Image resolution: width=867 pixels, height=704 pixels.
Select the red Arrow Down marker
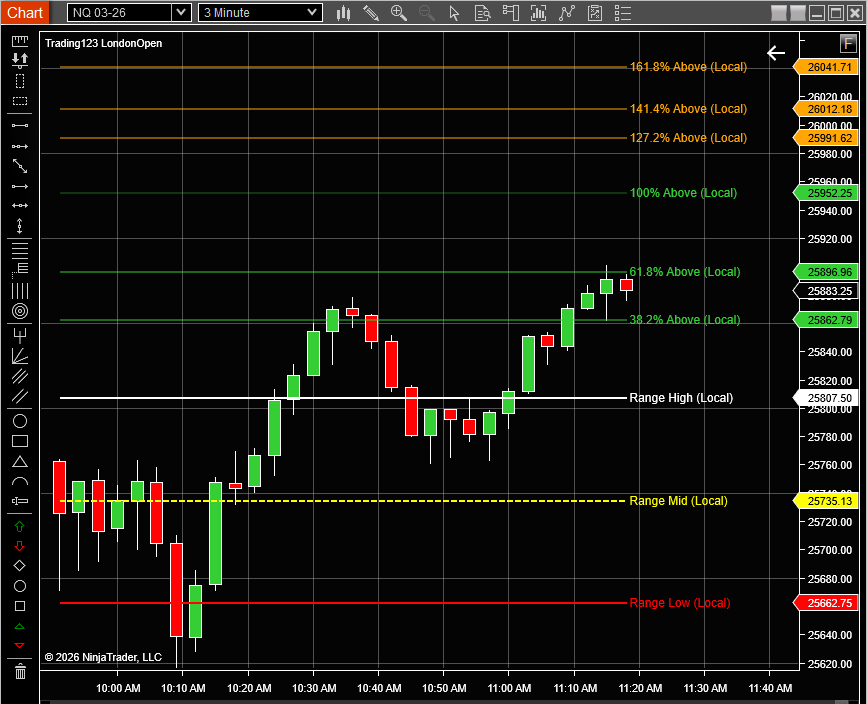(19, 546)
